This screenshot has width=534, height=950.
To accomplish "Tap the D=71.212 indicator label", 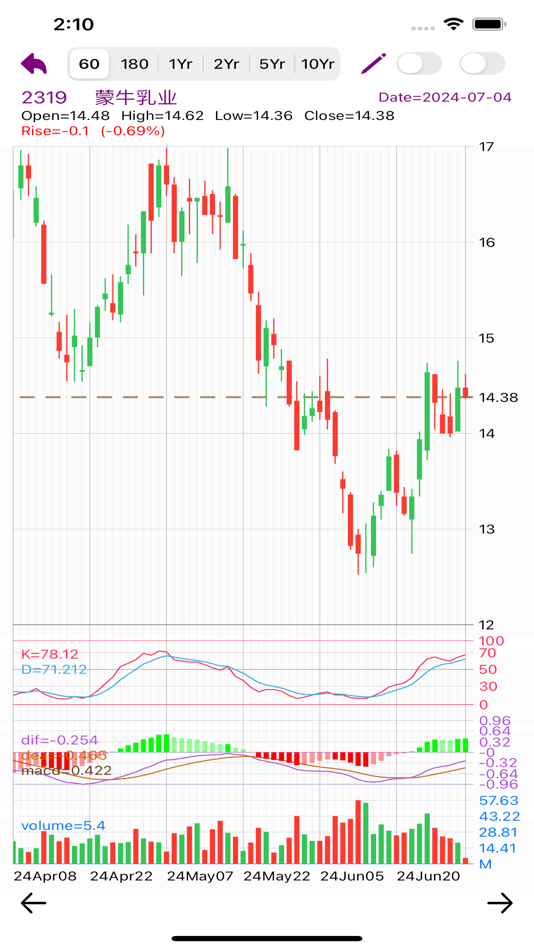I will [x=54, y=669].
